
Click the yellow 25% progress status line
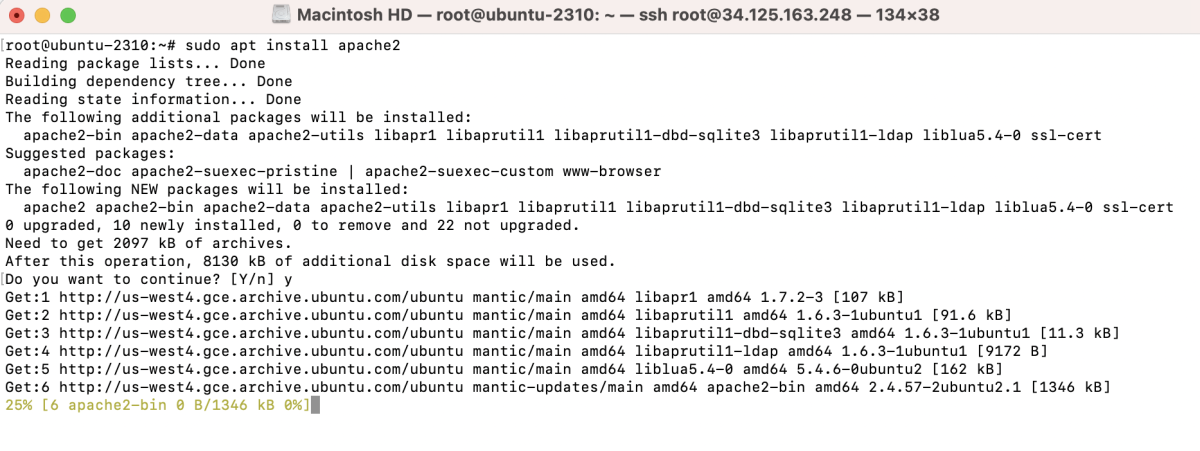click(157, 404)
